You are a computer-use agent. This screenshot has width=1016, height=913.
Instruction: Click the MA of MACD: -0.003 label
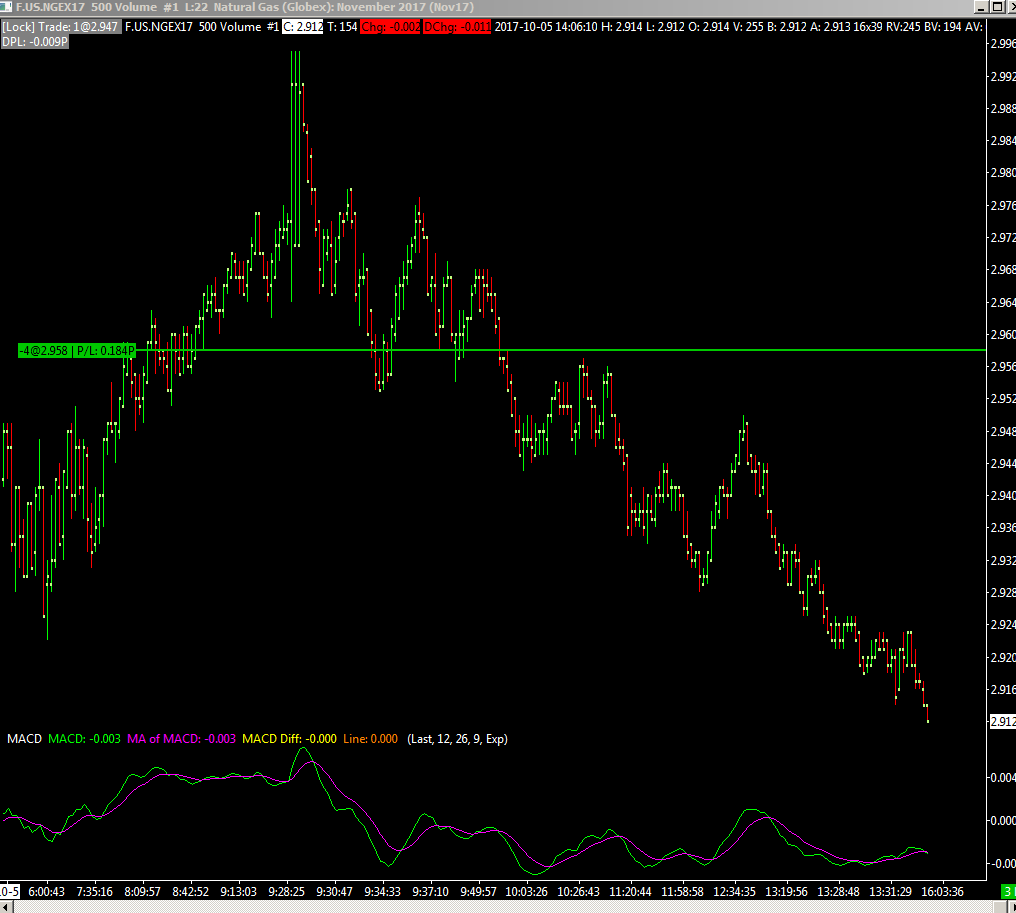point(181,739)
